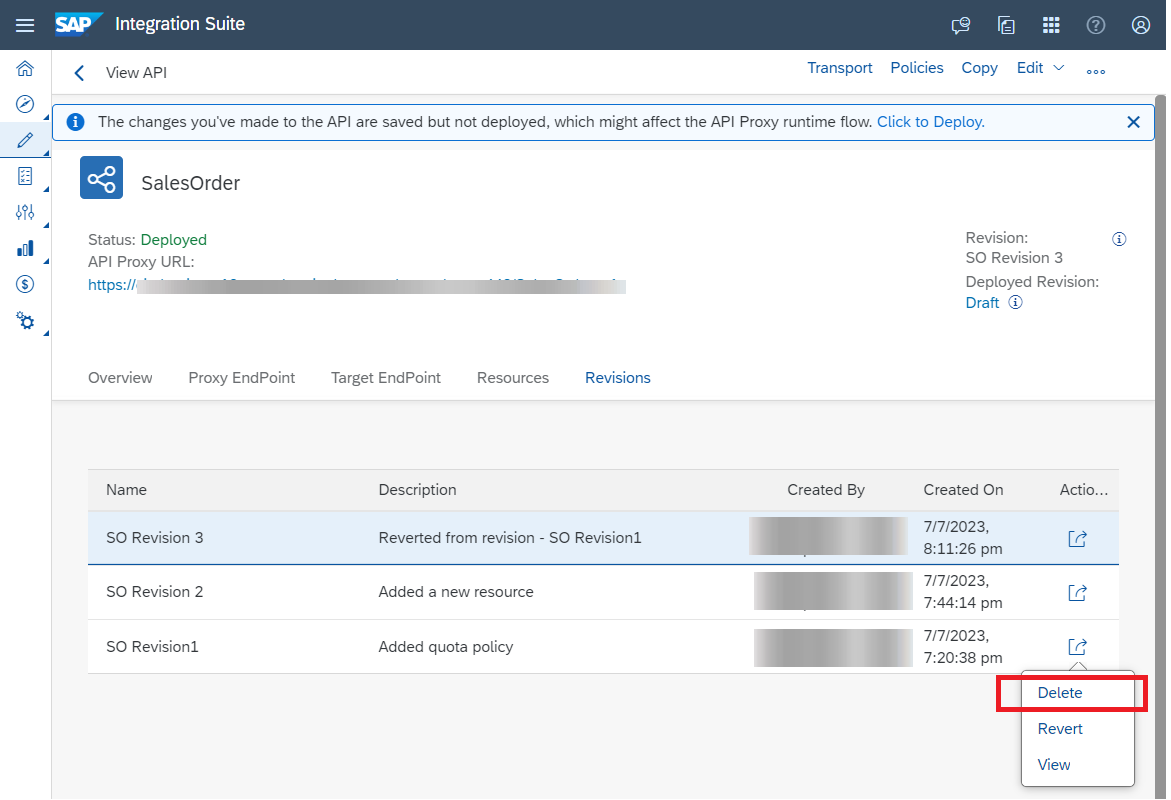Show Revision info icon
This screenshot has height=800, width=1171.
tap(1119, 239)
